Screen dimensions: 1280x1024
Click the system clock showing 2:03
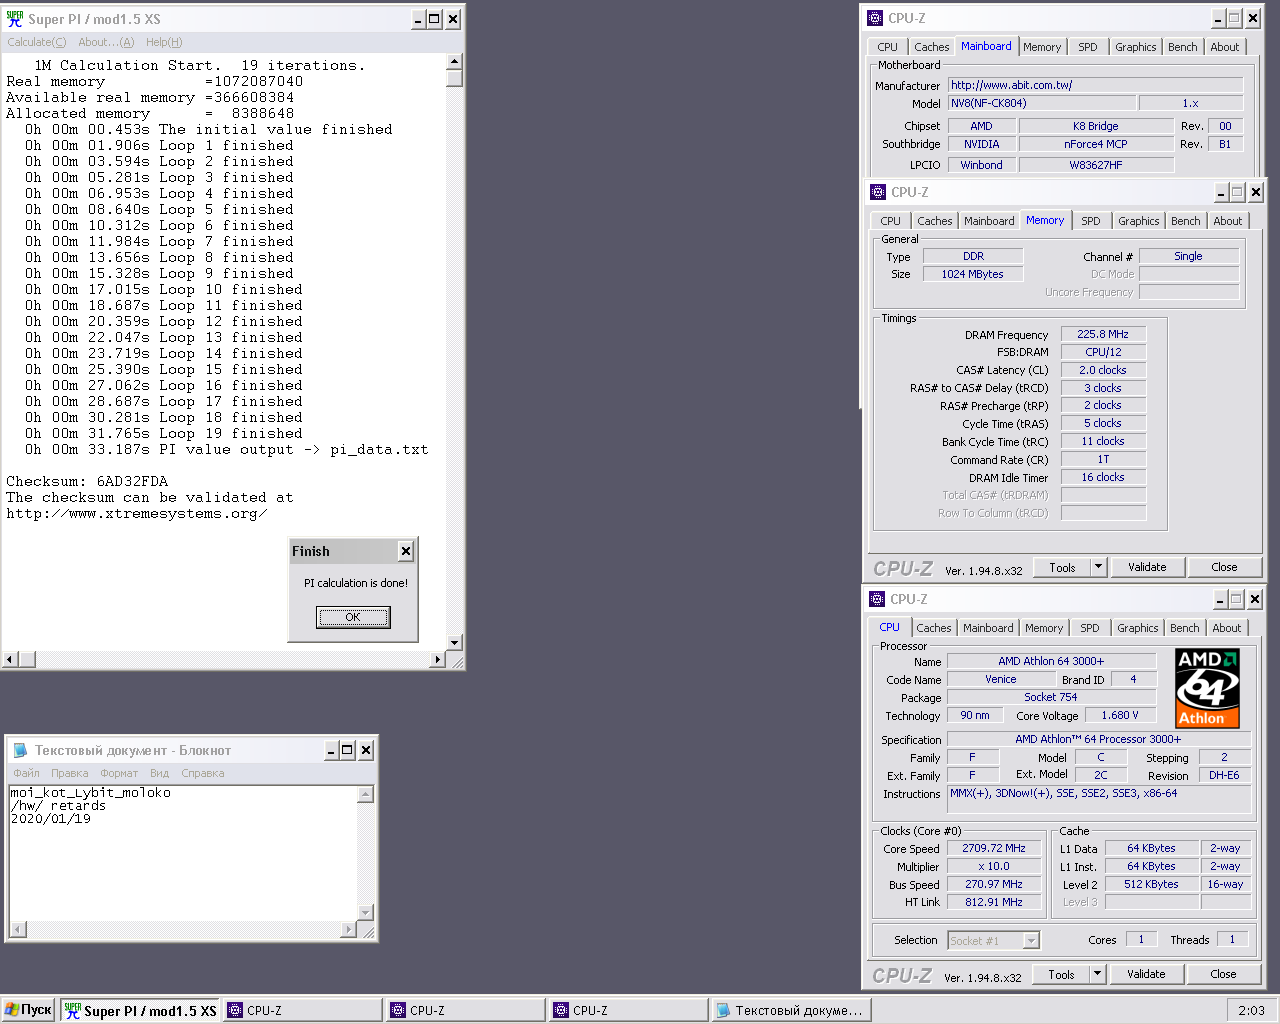pos(1251,1010)
